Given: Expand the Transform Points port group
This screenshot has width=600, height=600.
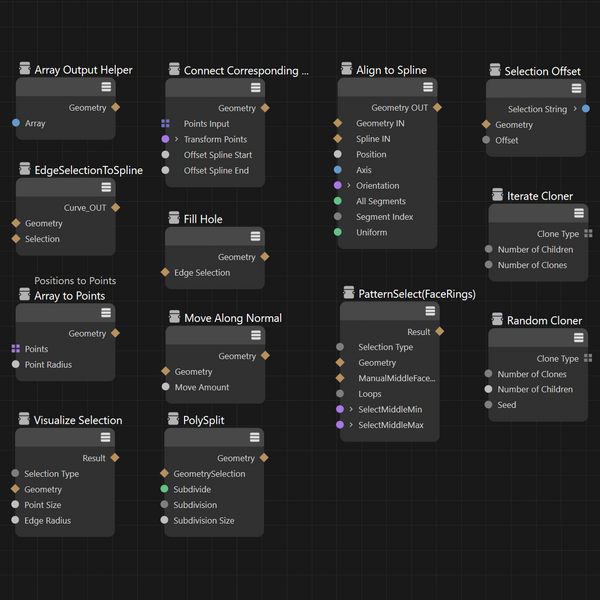Looking at the screenshot, I should click(176, 139).
